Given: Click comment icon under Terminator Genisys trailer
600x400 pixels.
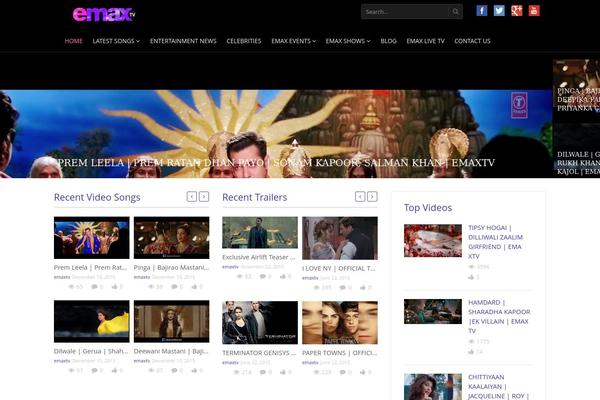Looking at the screenshot, I should [262, 372].
